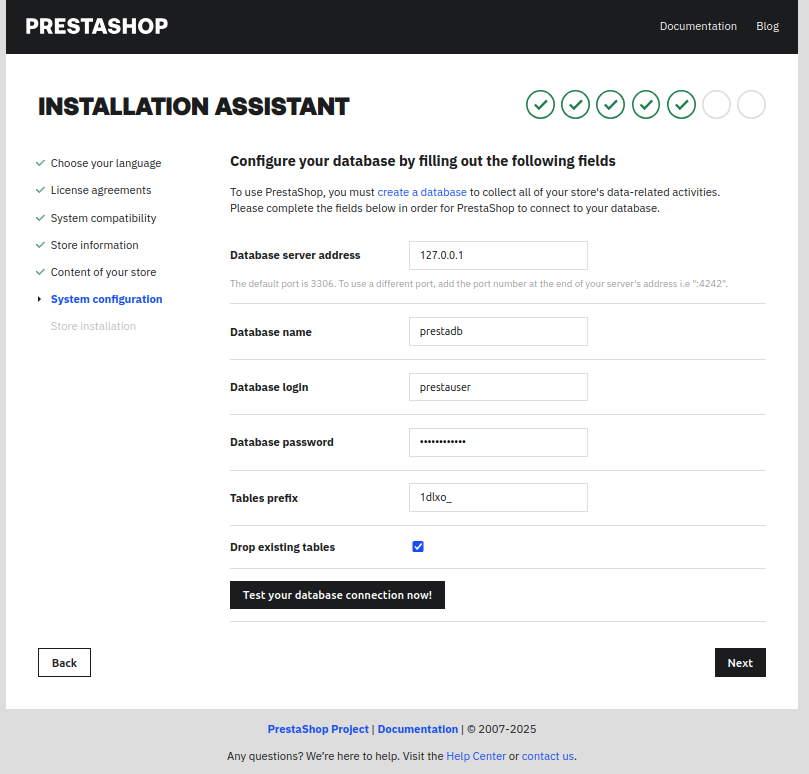Open Blog in the top menu
The width and height of the screenshot is (809, 774).
pyautogui.click(x=767, y=26)
